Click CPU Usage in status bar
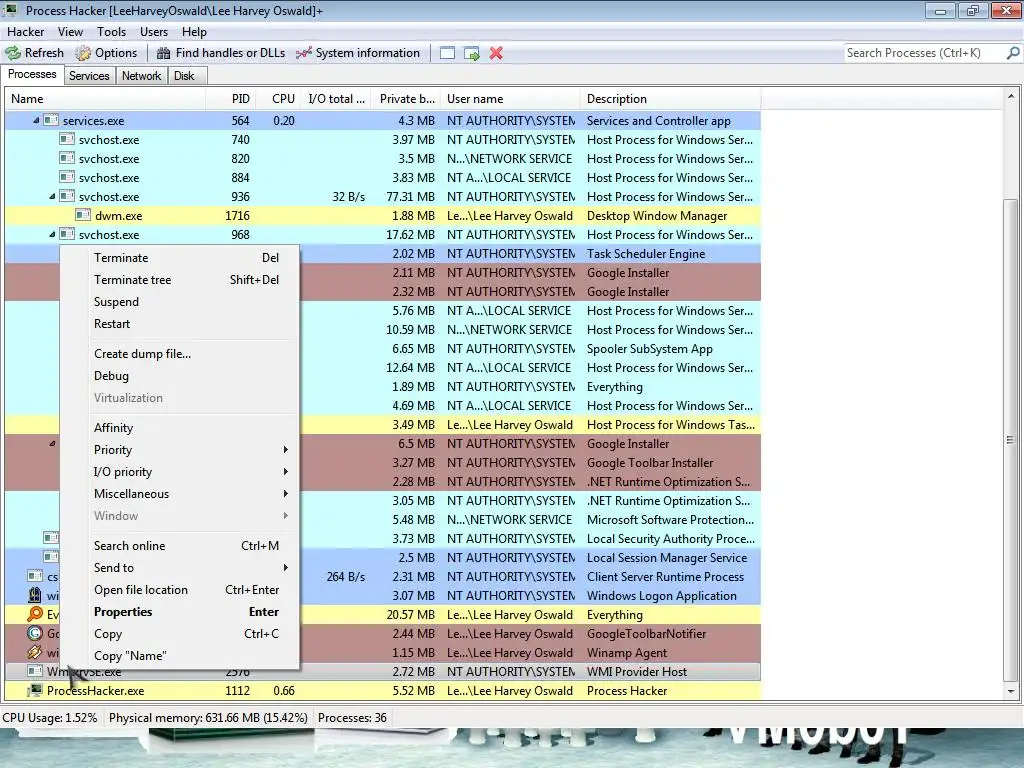Image resolution: width=1024 pixels, height=768 pixels. (x=50, y=718)
